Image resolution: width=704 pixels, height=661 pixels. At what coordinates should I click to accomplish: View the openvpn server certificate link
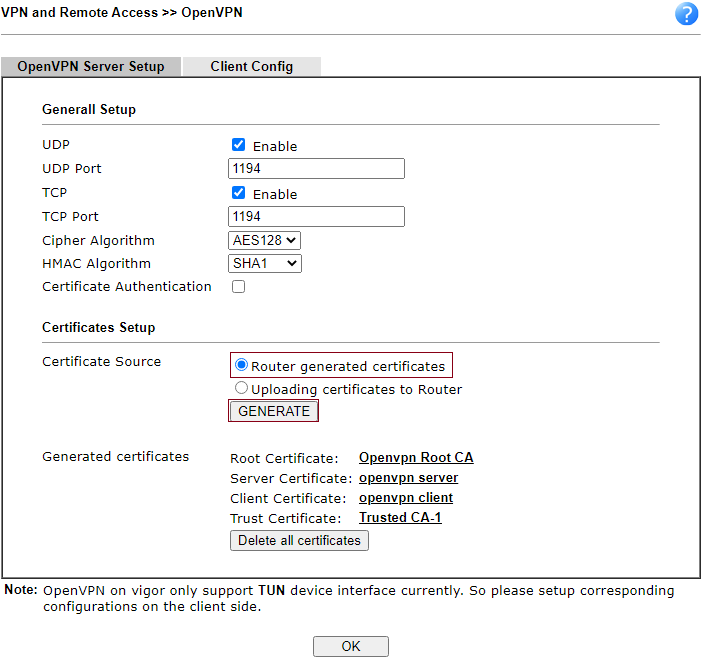pos(408,478)
